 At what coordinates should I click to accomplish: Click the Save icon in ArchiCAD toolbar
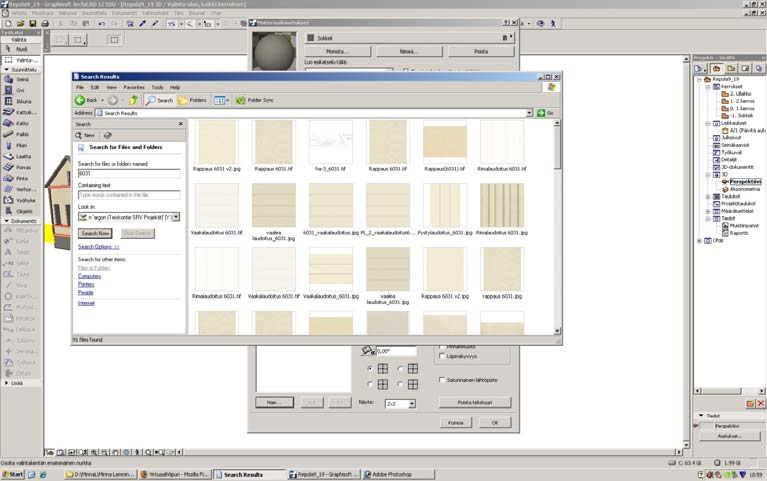(33, 23)
